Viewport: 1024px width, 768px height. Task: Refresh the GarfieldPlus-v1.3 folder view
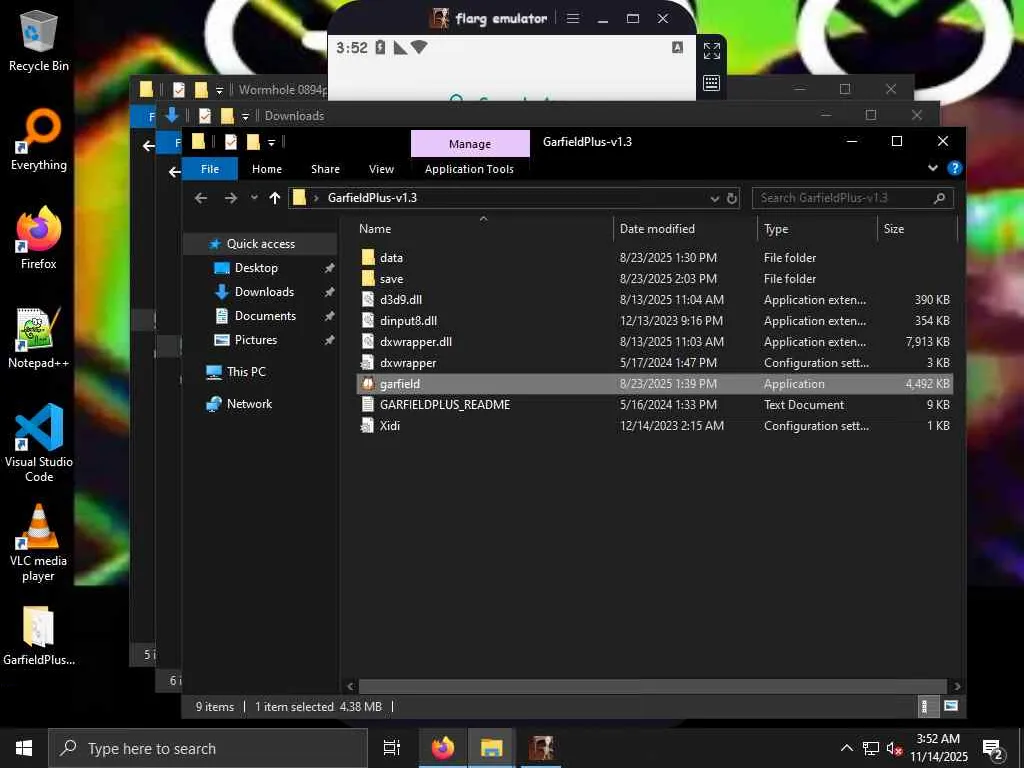click(732, 198)
